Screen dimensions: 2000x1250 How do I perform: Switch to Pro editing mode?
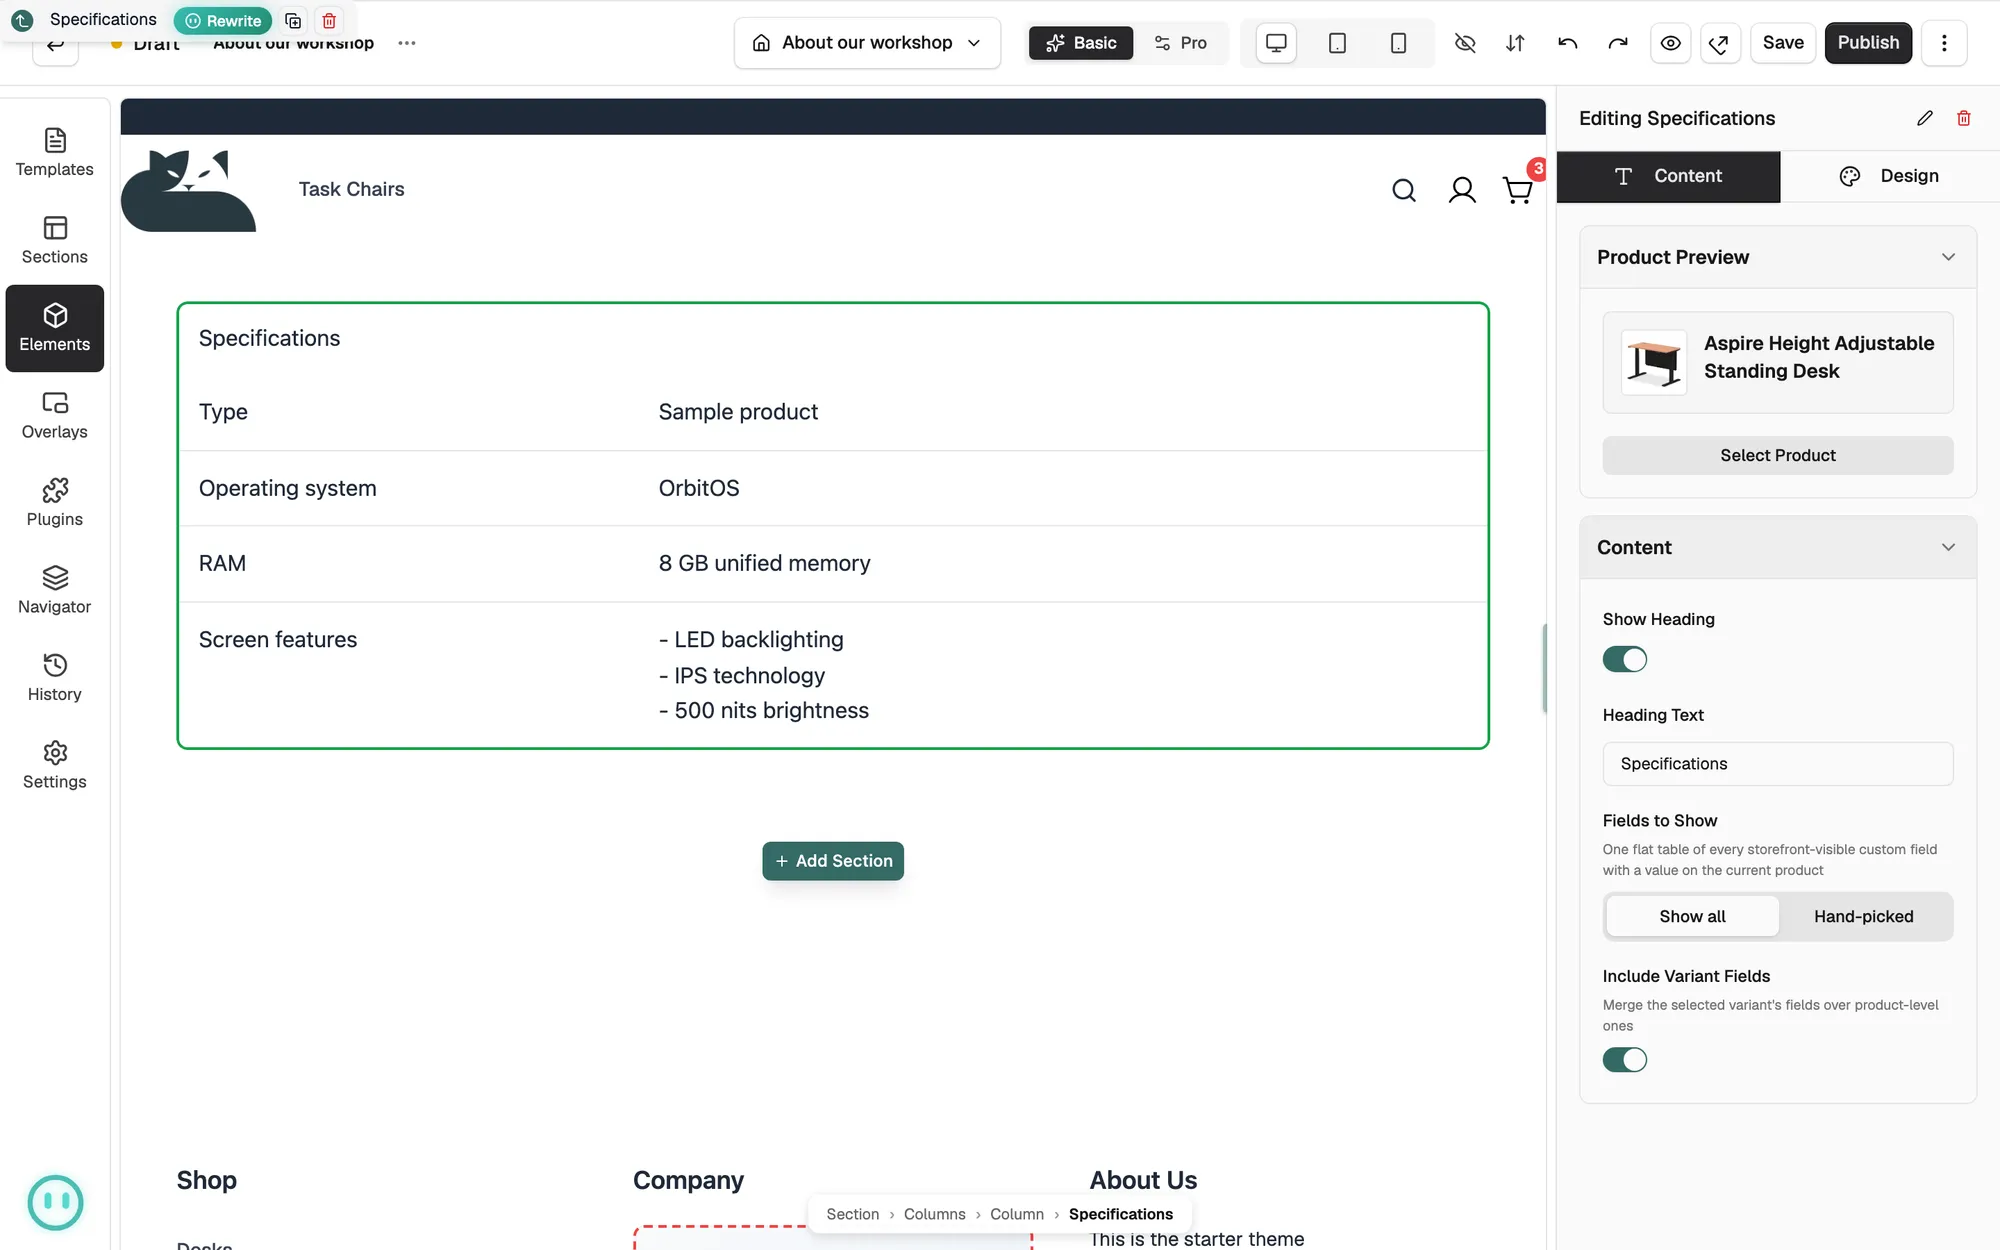pos(1181,43)
